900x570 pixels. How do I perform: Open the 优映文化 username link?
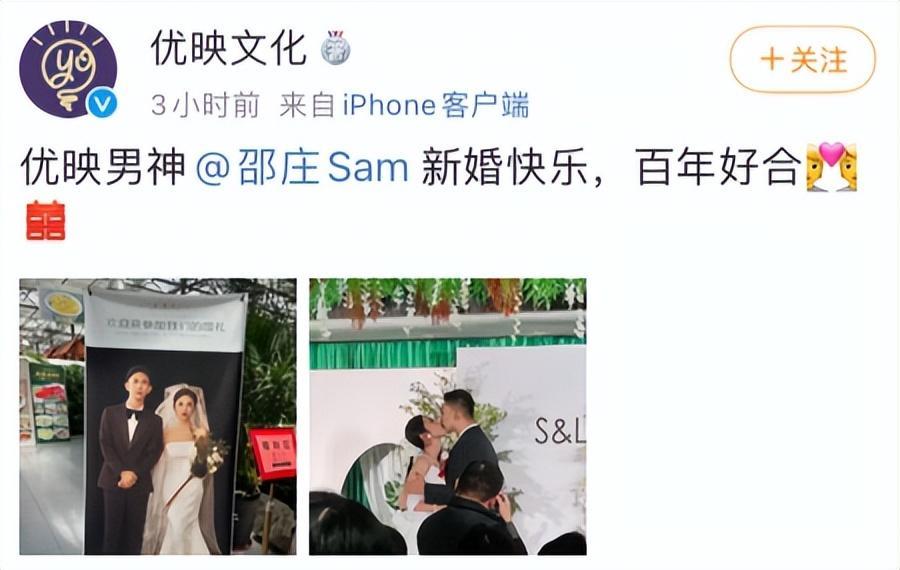228,48
